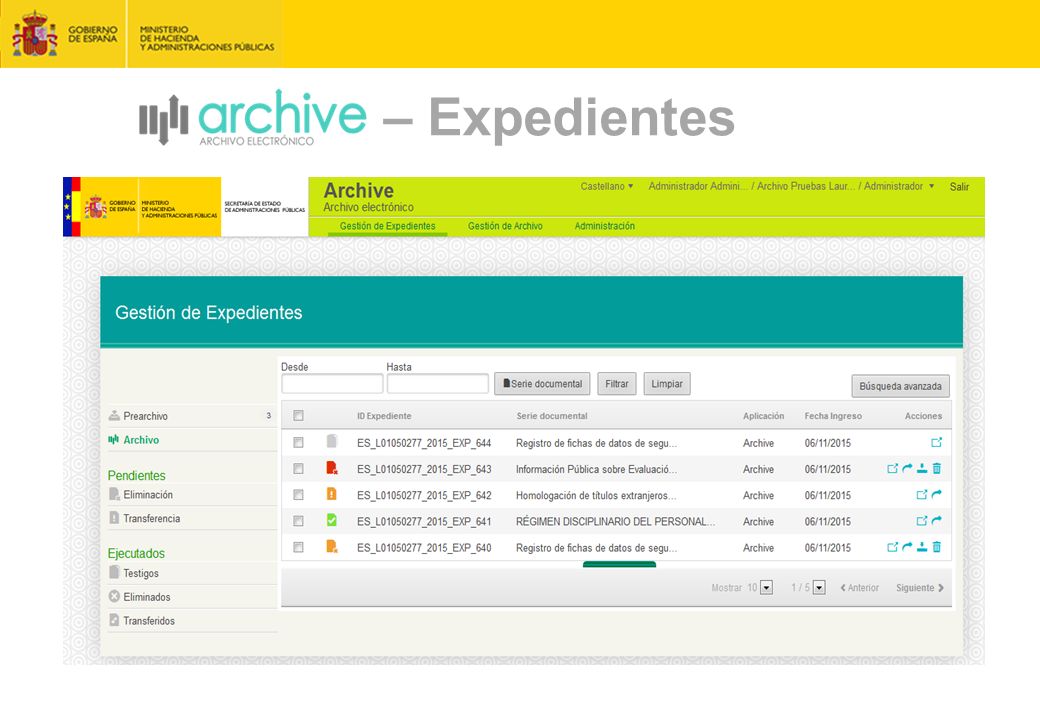Click the transfer arrow icon for EXP_642
The height and width of the screenshot is (720, 1040).
tap(937, 495)
